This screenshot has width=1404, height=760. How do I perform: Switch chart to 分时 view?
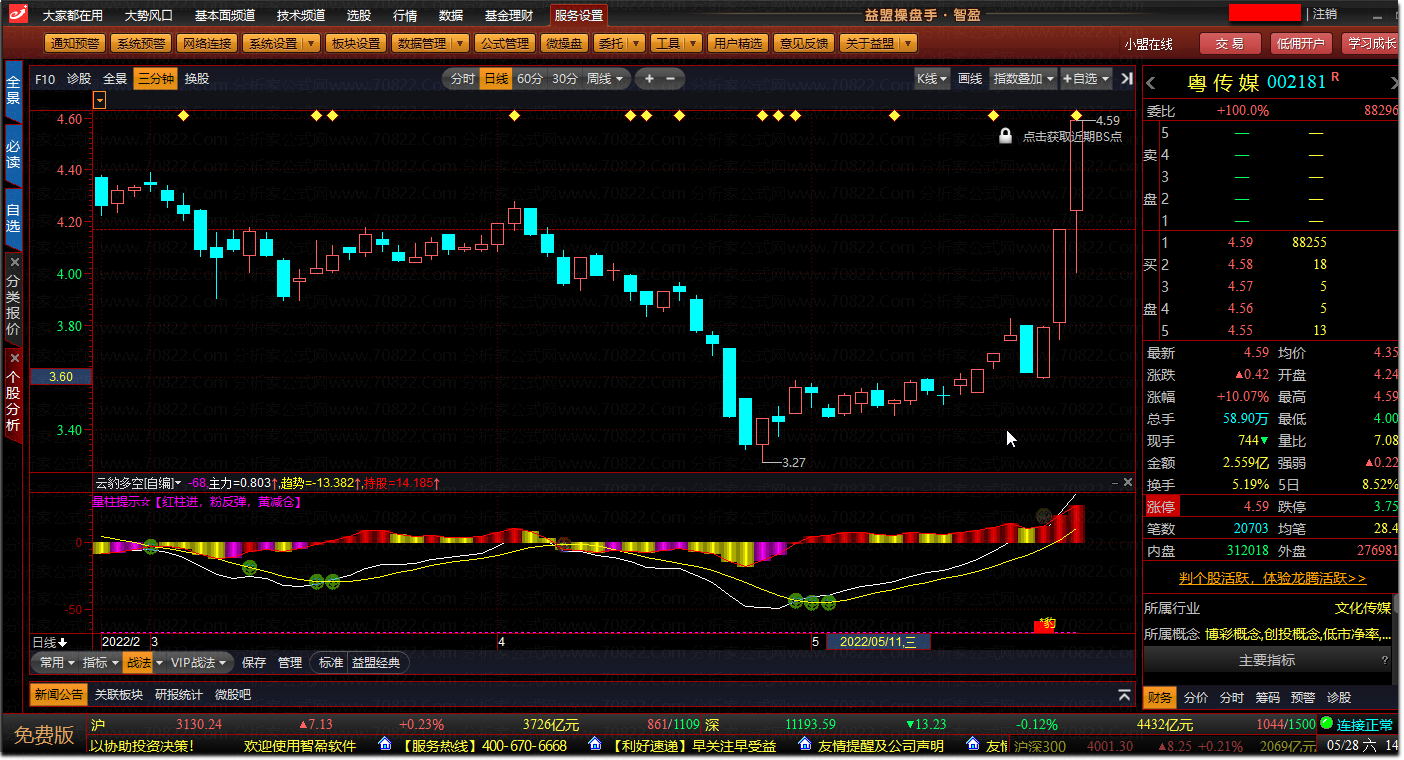[463, 79]
